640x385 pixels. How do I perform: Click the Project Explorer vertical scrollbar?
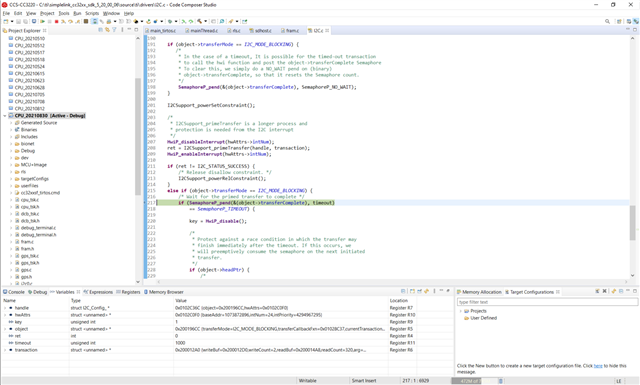tap(138, 136)
